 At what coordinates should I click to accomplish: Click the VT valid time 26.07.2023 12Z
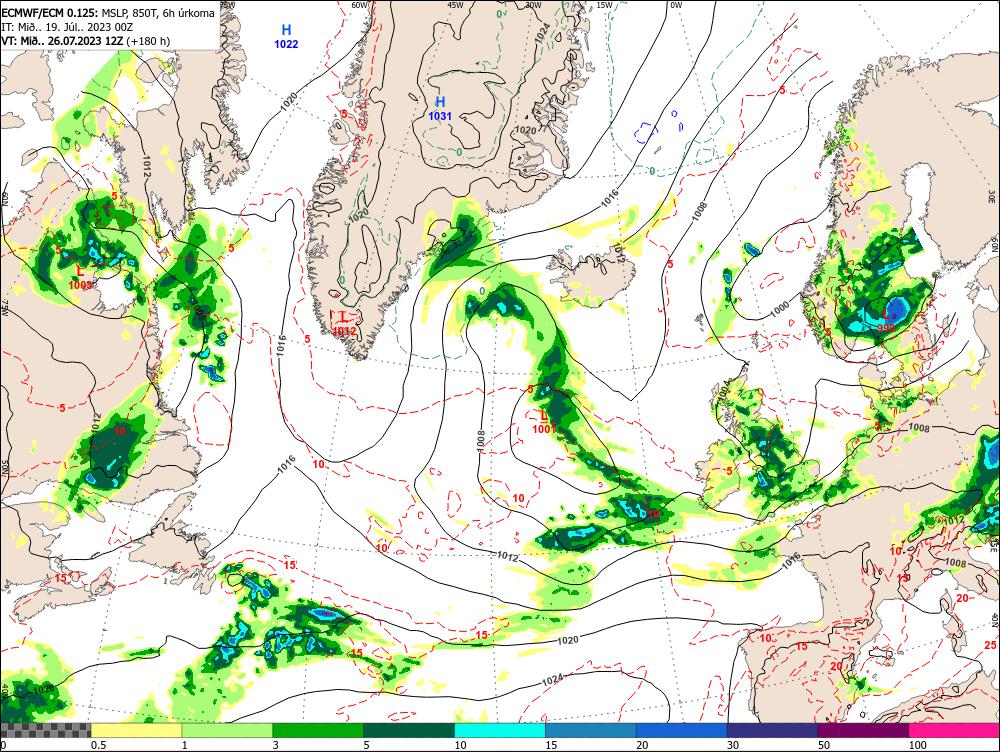(85, 41)
